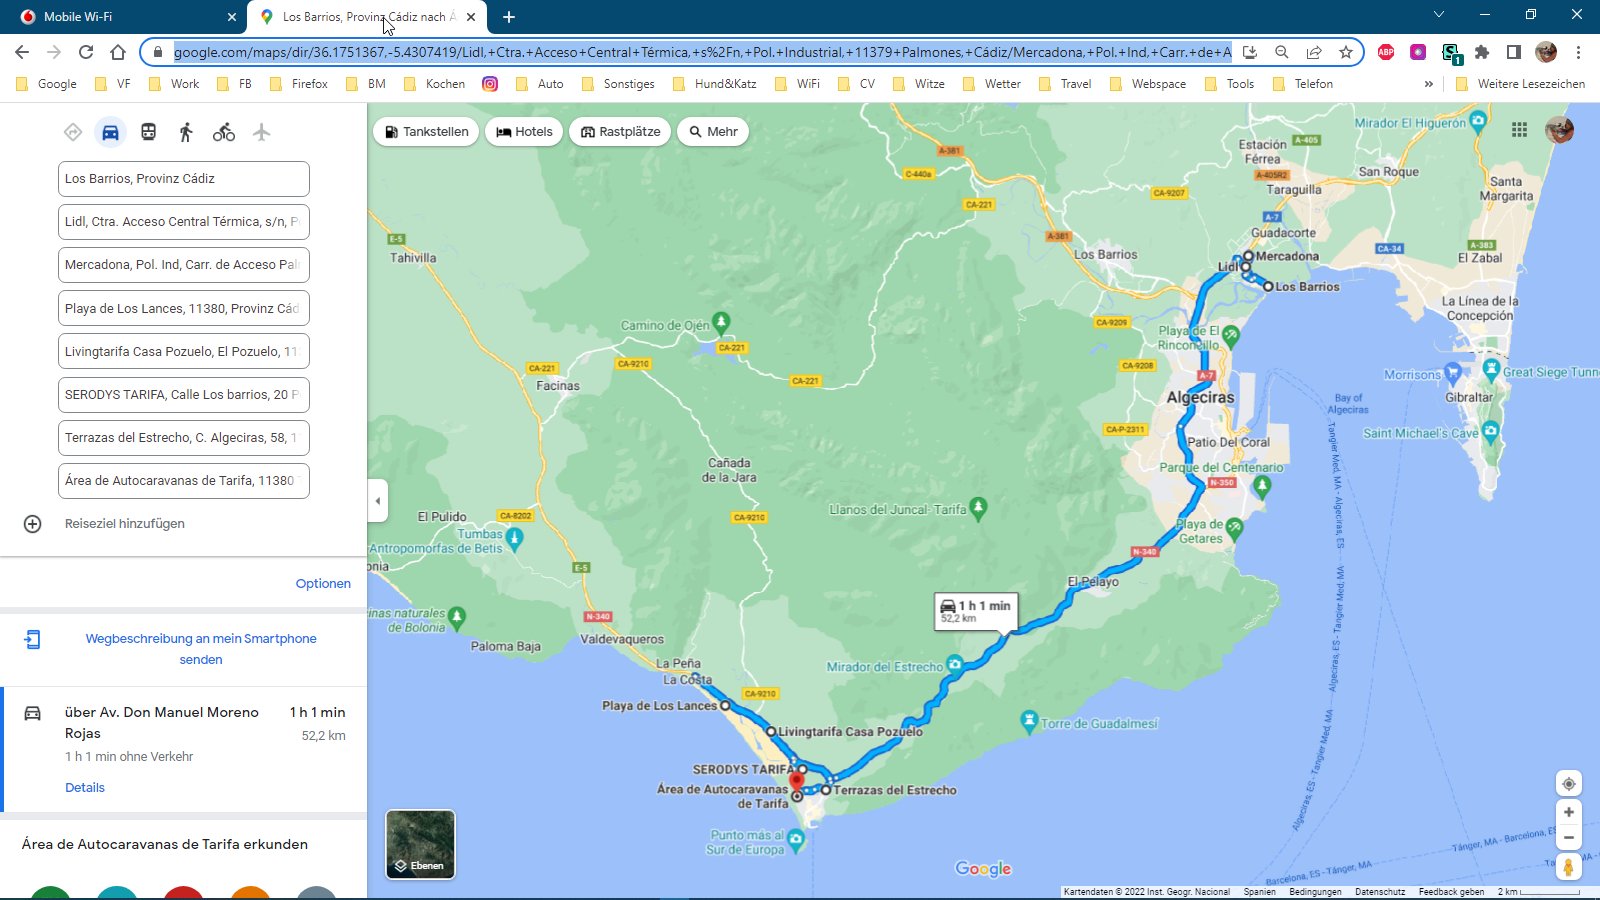Click the Mirador del Estrecho map marker

(x=955, y=664)
